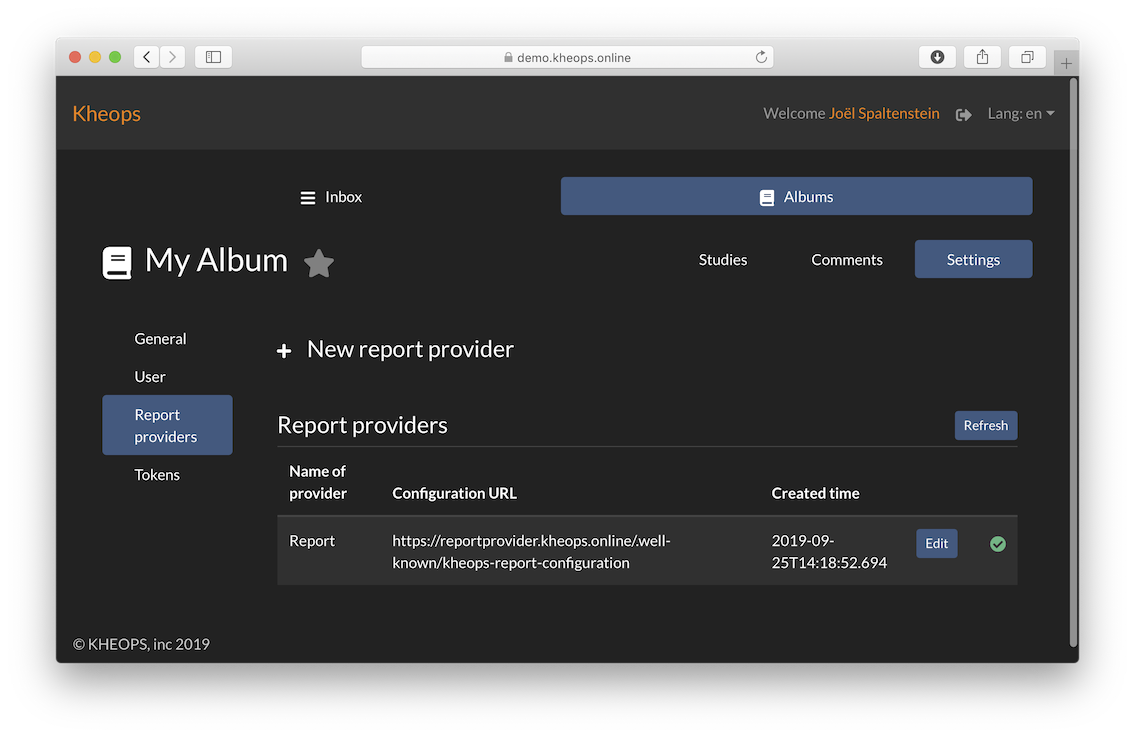Click the green check status icon

click(x=997, y=544)
